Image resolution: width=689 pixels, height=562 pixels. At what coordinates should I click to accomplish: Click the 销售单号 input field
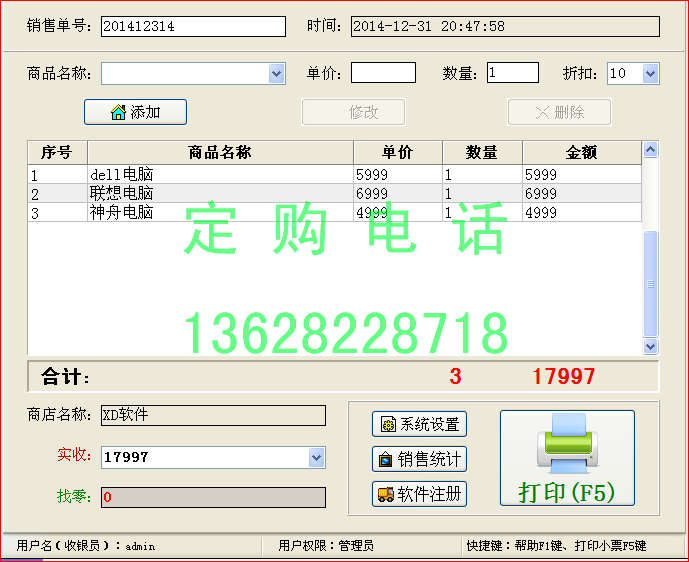point(193,26)
